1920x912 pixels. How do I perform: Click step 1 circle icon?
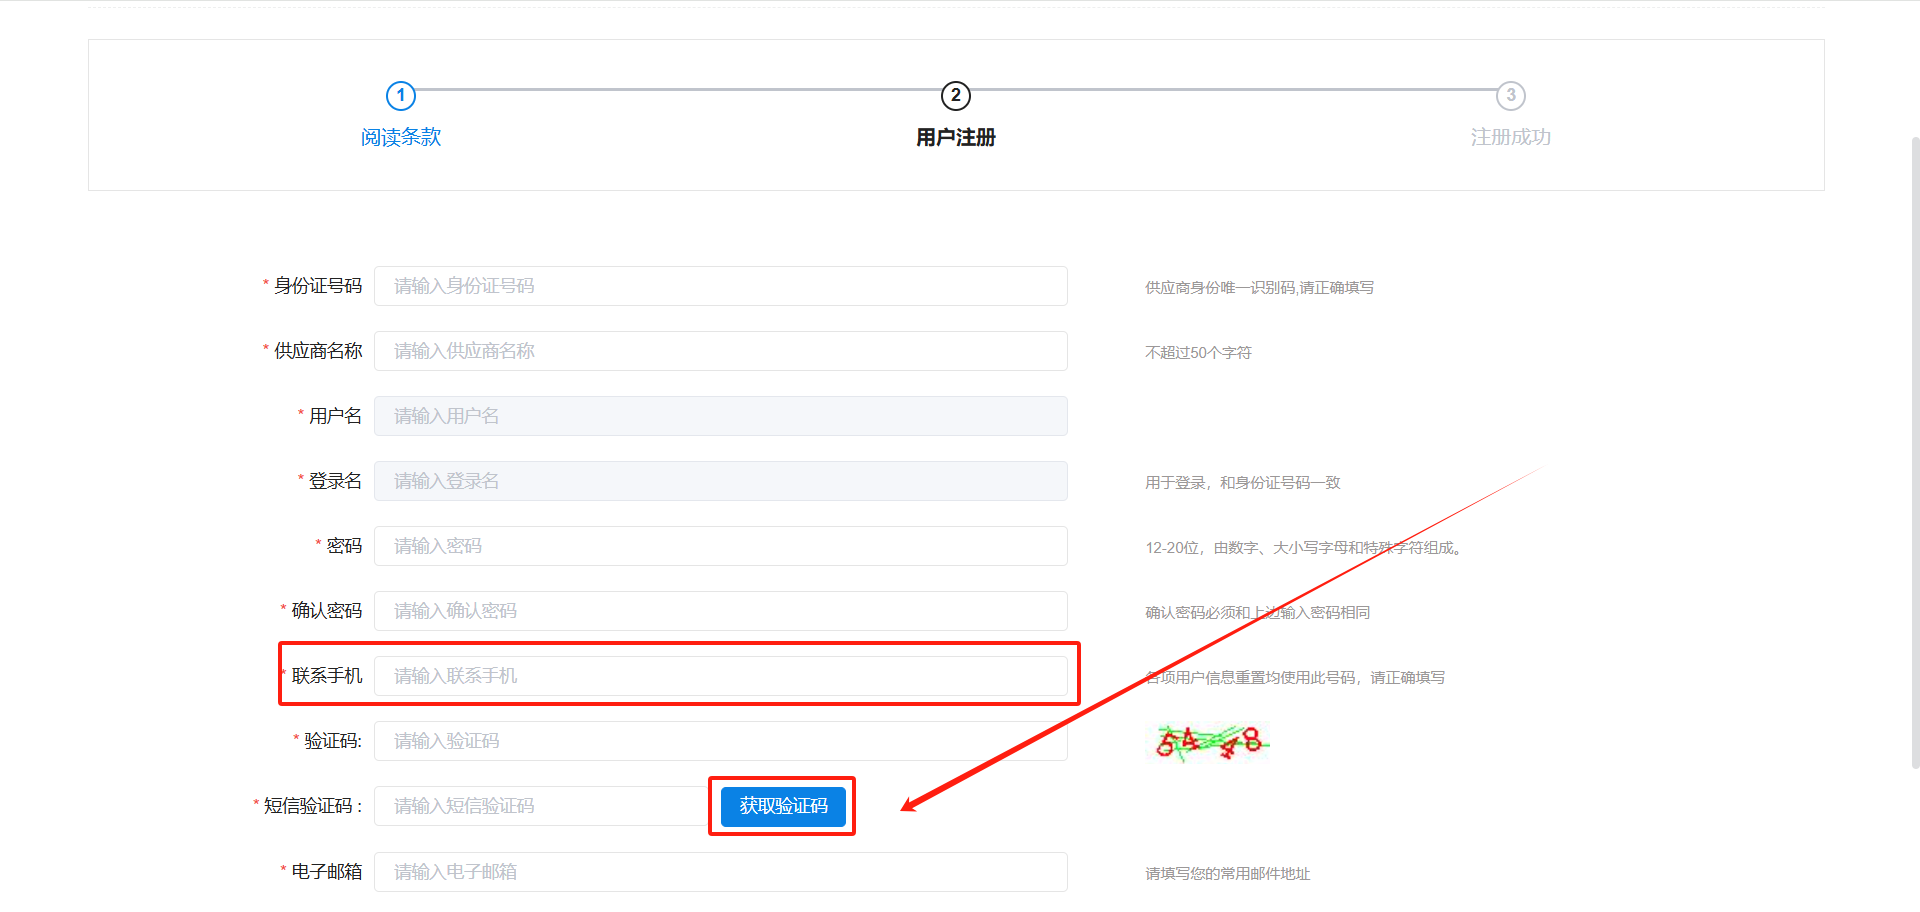tap(401, 96)
